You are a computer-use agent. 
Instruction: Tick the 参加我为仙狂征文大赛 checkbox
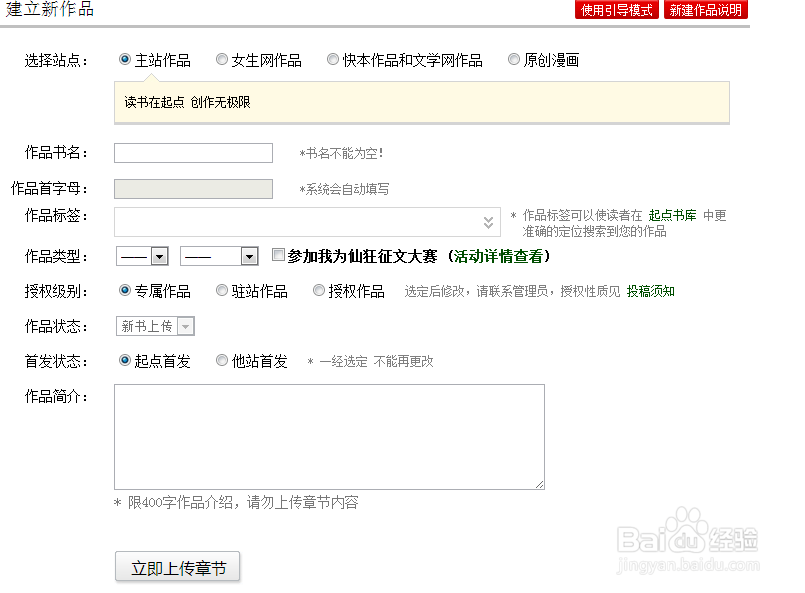[278, 255]
